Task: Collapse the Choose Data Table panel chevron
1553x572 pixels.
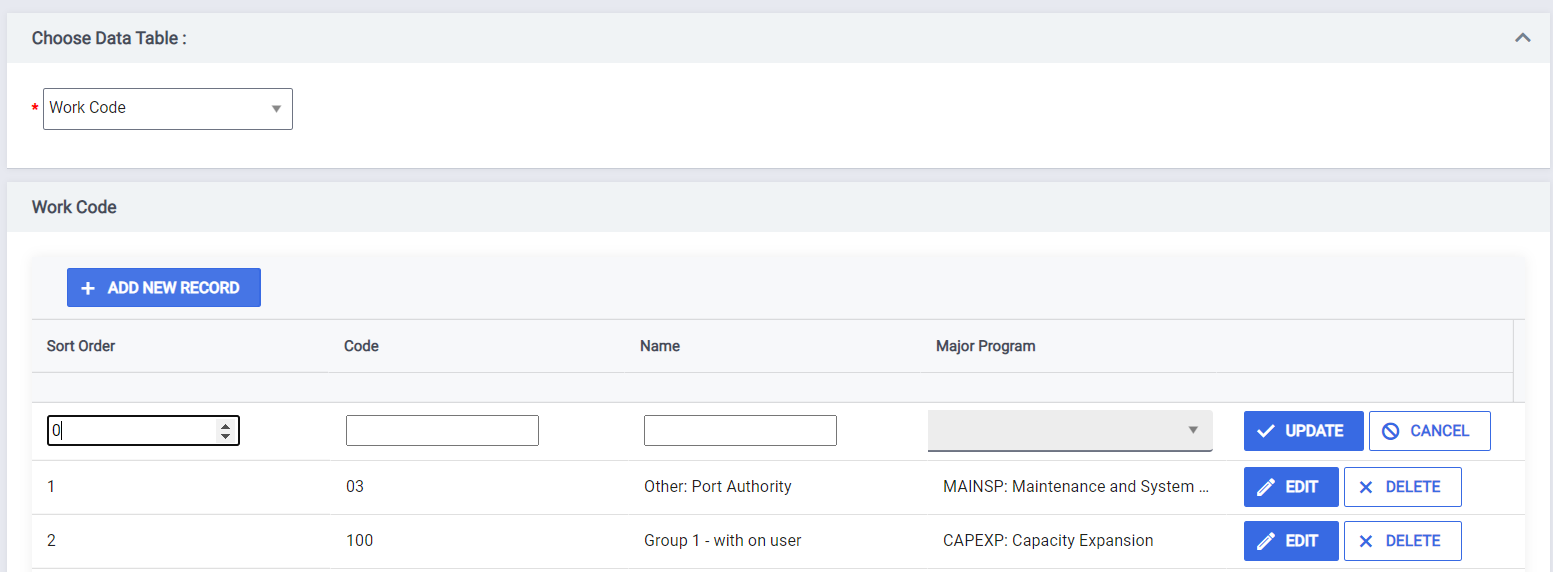Action: pos(1522,38)
